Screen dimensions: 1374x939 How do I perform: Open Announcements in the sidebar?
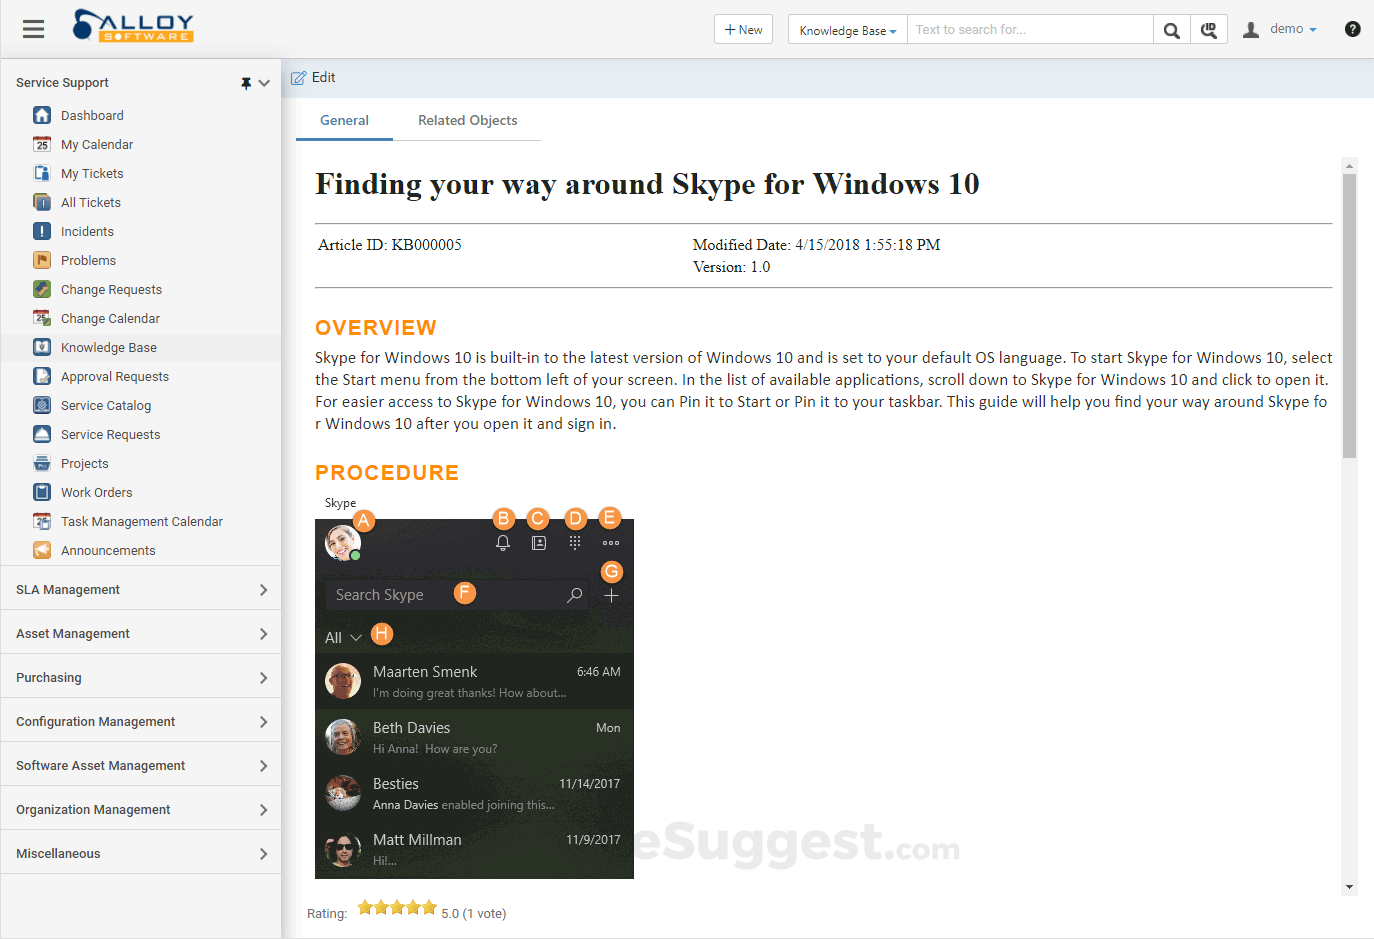108,551
